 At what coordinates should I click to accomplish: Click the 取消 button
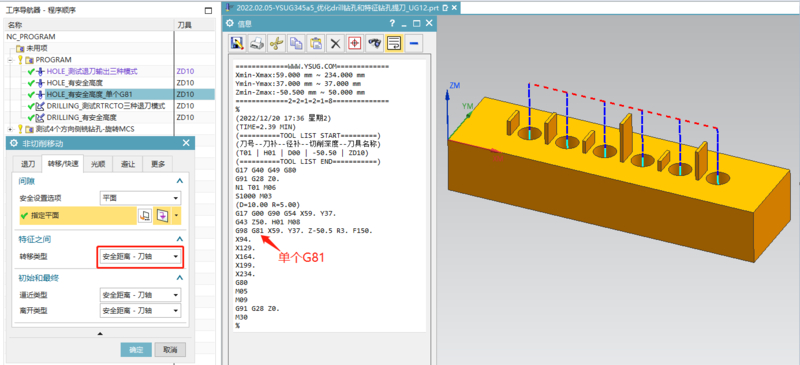tap(170, 350)
